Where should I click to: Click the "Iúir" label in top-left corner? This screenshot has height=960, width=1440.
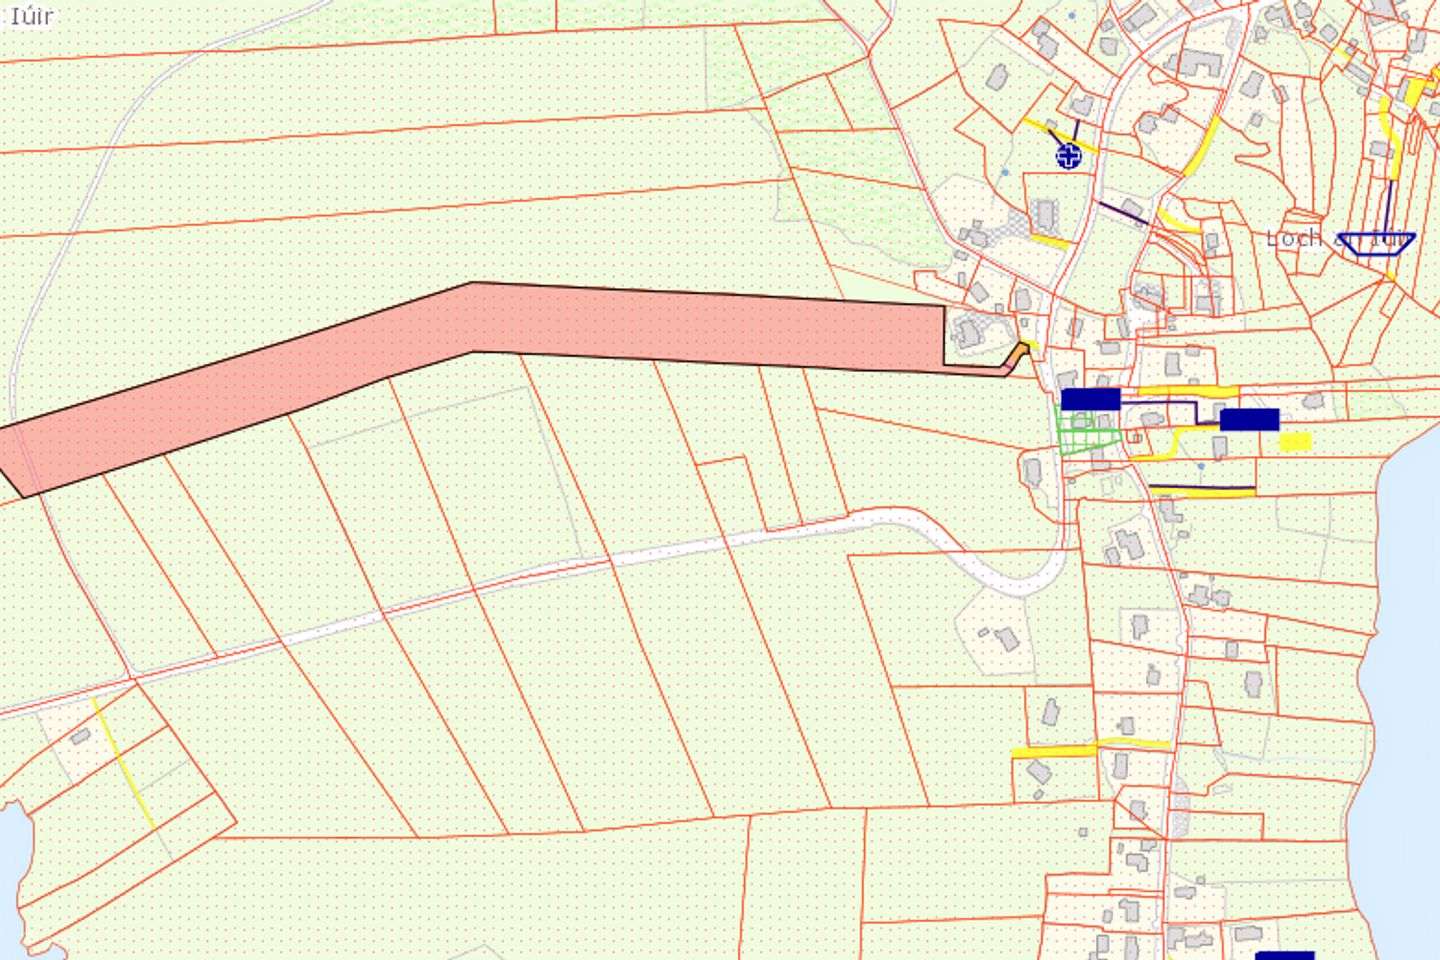coord(31,15)
